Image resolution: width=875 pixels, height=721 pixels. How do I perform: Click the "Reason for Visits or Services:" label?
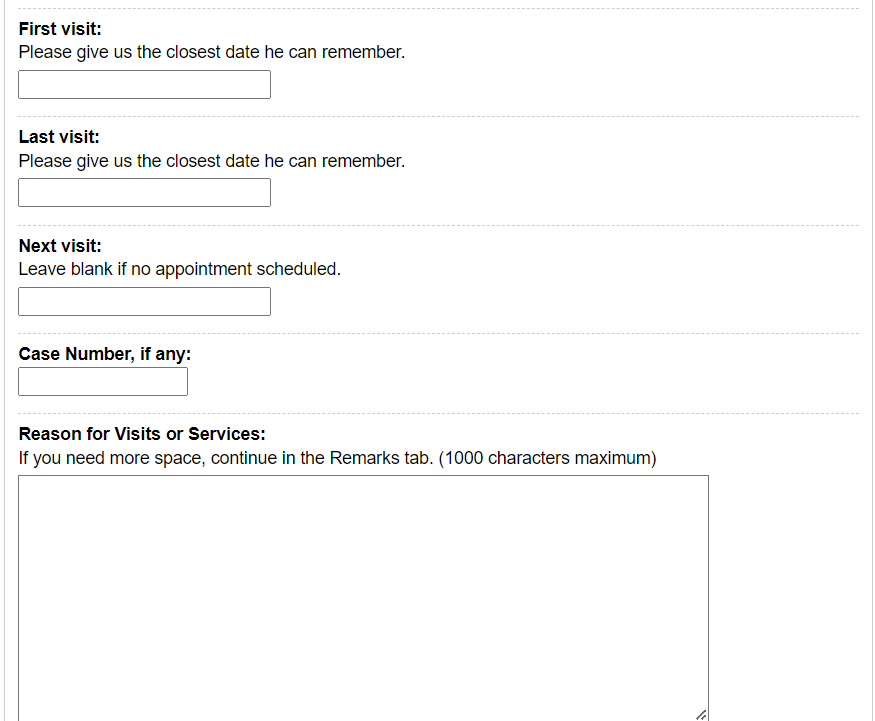point(142,434)
